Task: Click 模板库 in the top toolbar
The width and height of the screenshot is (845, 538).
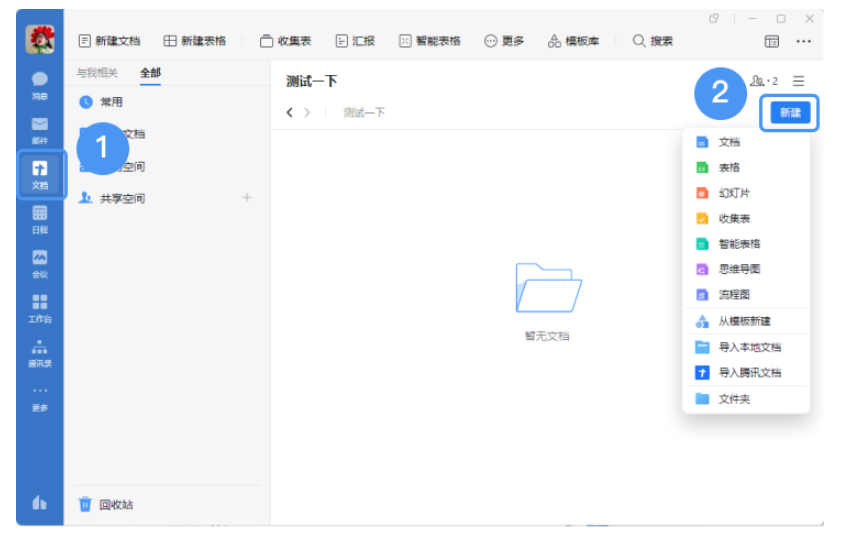Action: [567, 41]
